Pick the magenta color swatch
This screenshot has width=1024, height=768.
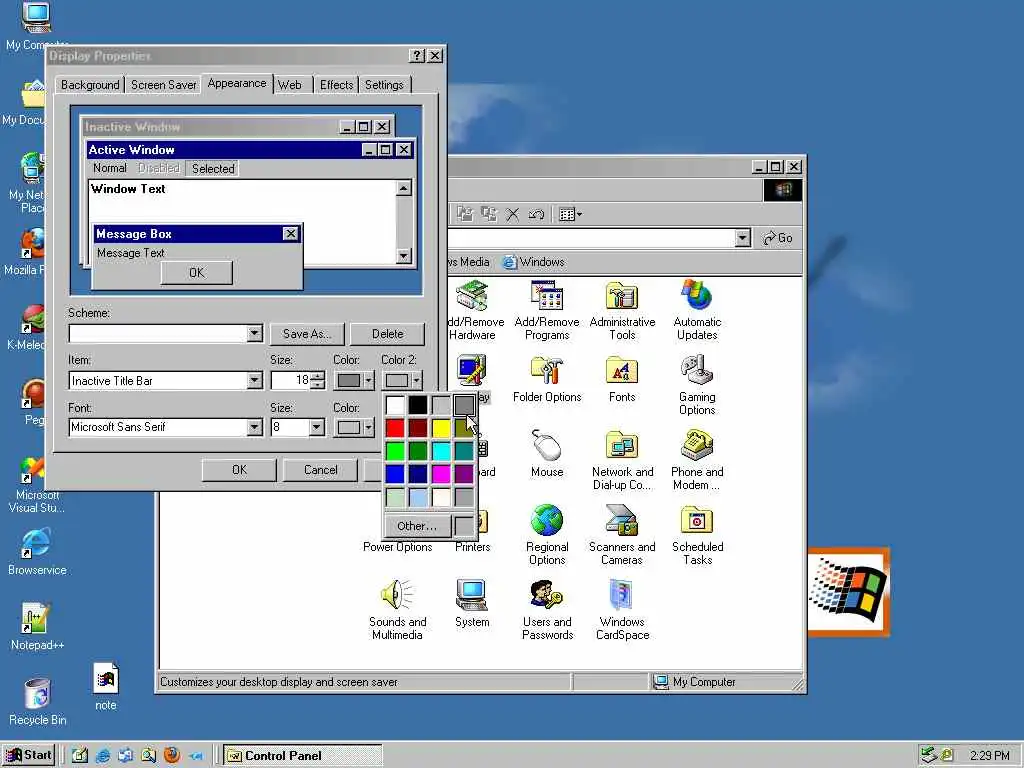coord(441,473)
